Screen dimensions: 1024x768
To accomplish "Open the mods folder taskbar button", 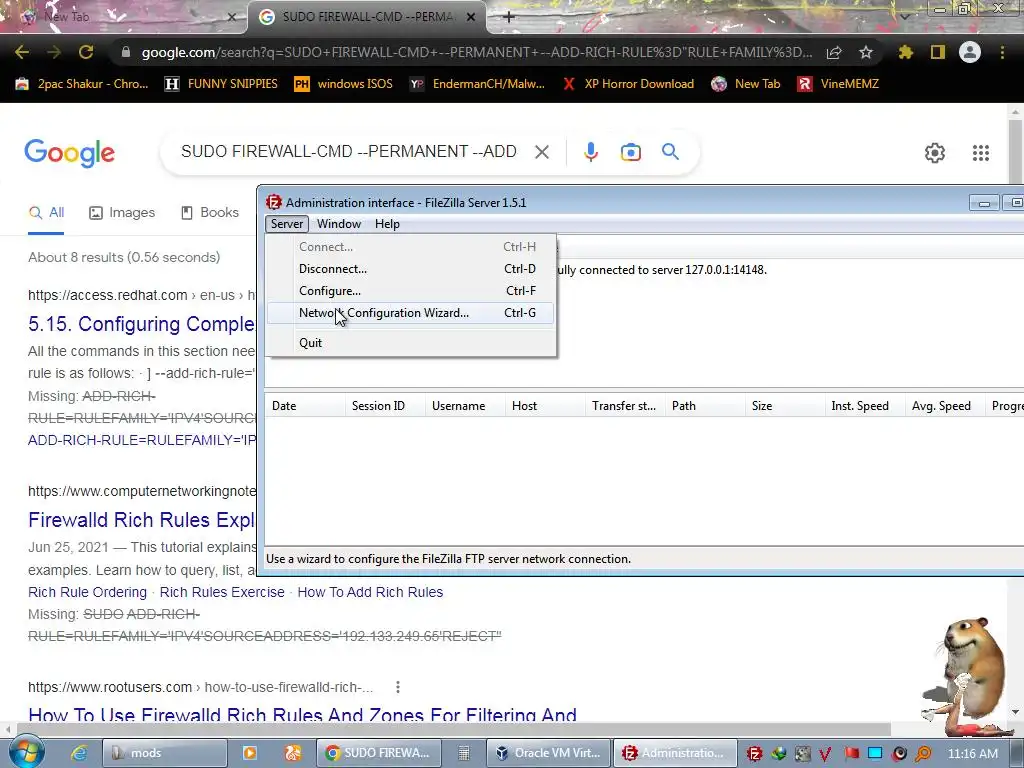I will click(x=165, y=753).
